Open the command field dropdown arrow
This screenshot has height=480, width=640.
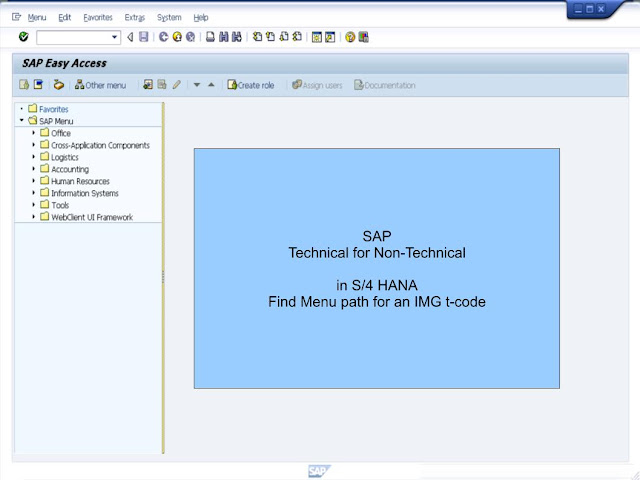pos(115,37)
